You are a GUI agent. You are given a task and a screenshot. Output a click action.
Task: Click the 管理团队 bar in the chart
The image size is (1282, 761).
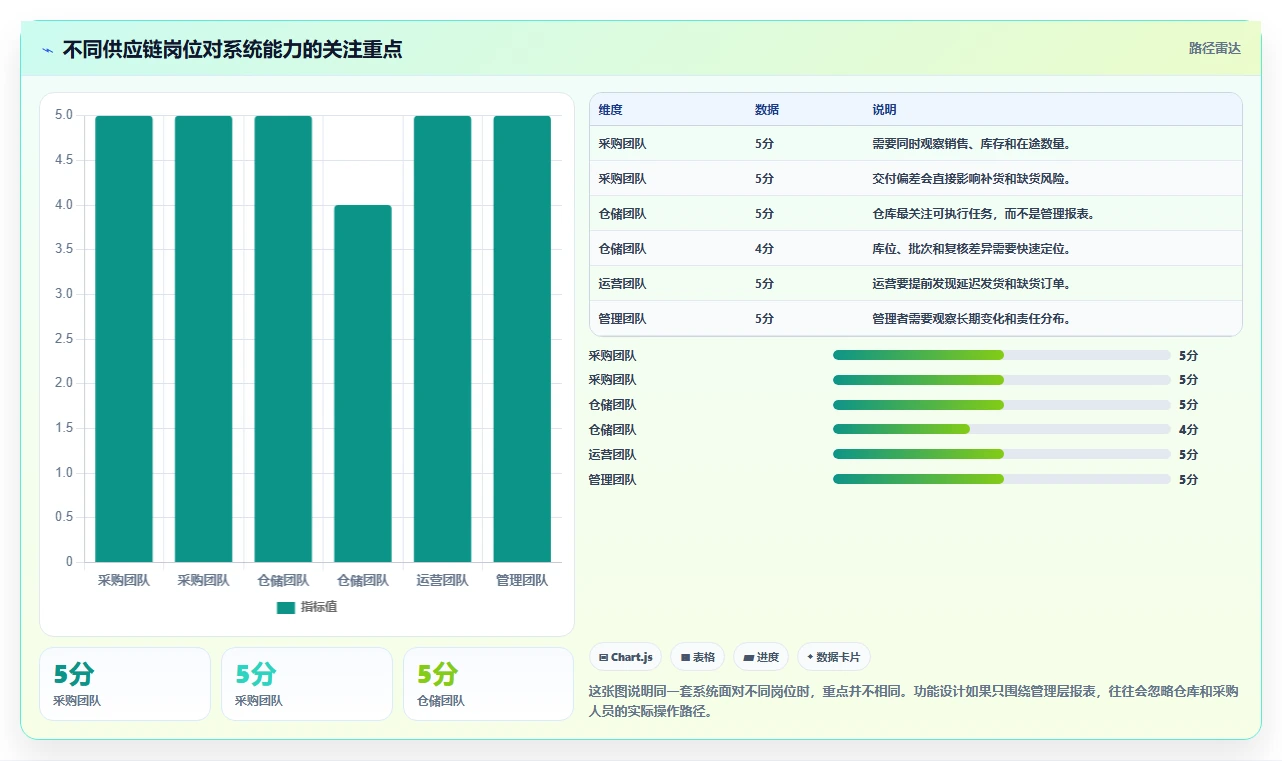tap(522, 339)
